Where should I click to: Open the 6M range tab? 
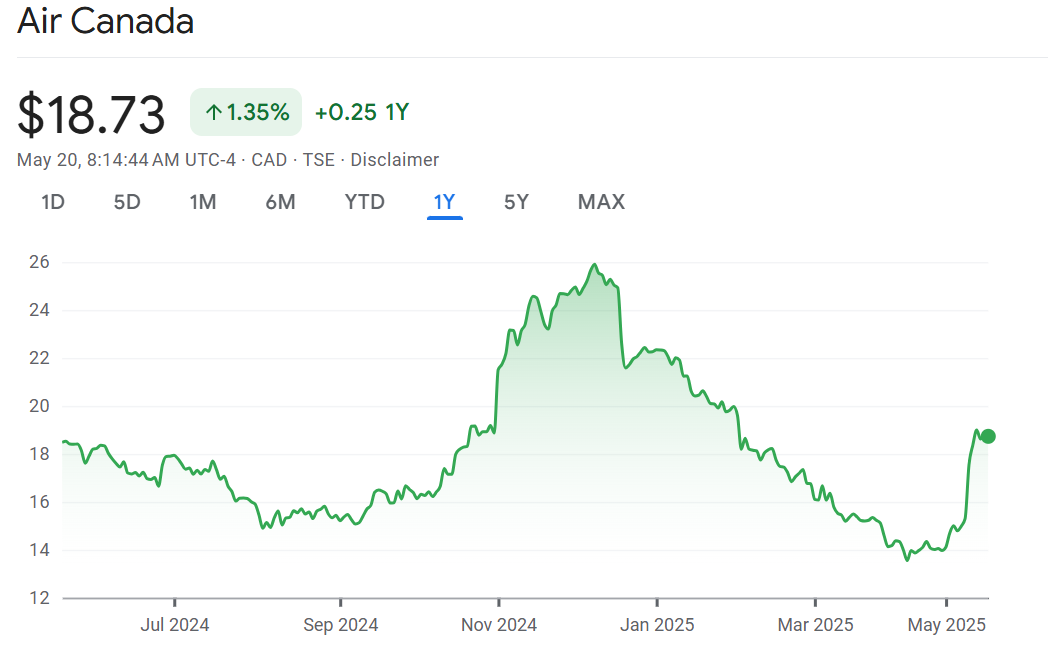click(280, 202)
